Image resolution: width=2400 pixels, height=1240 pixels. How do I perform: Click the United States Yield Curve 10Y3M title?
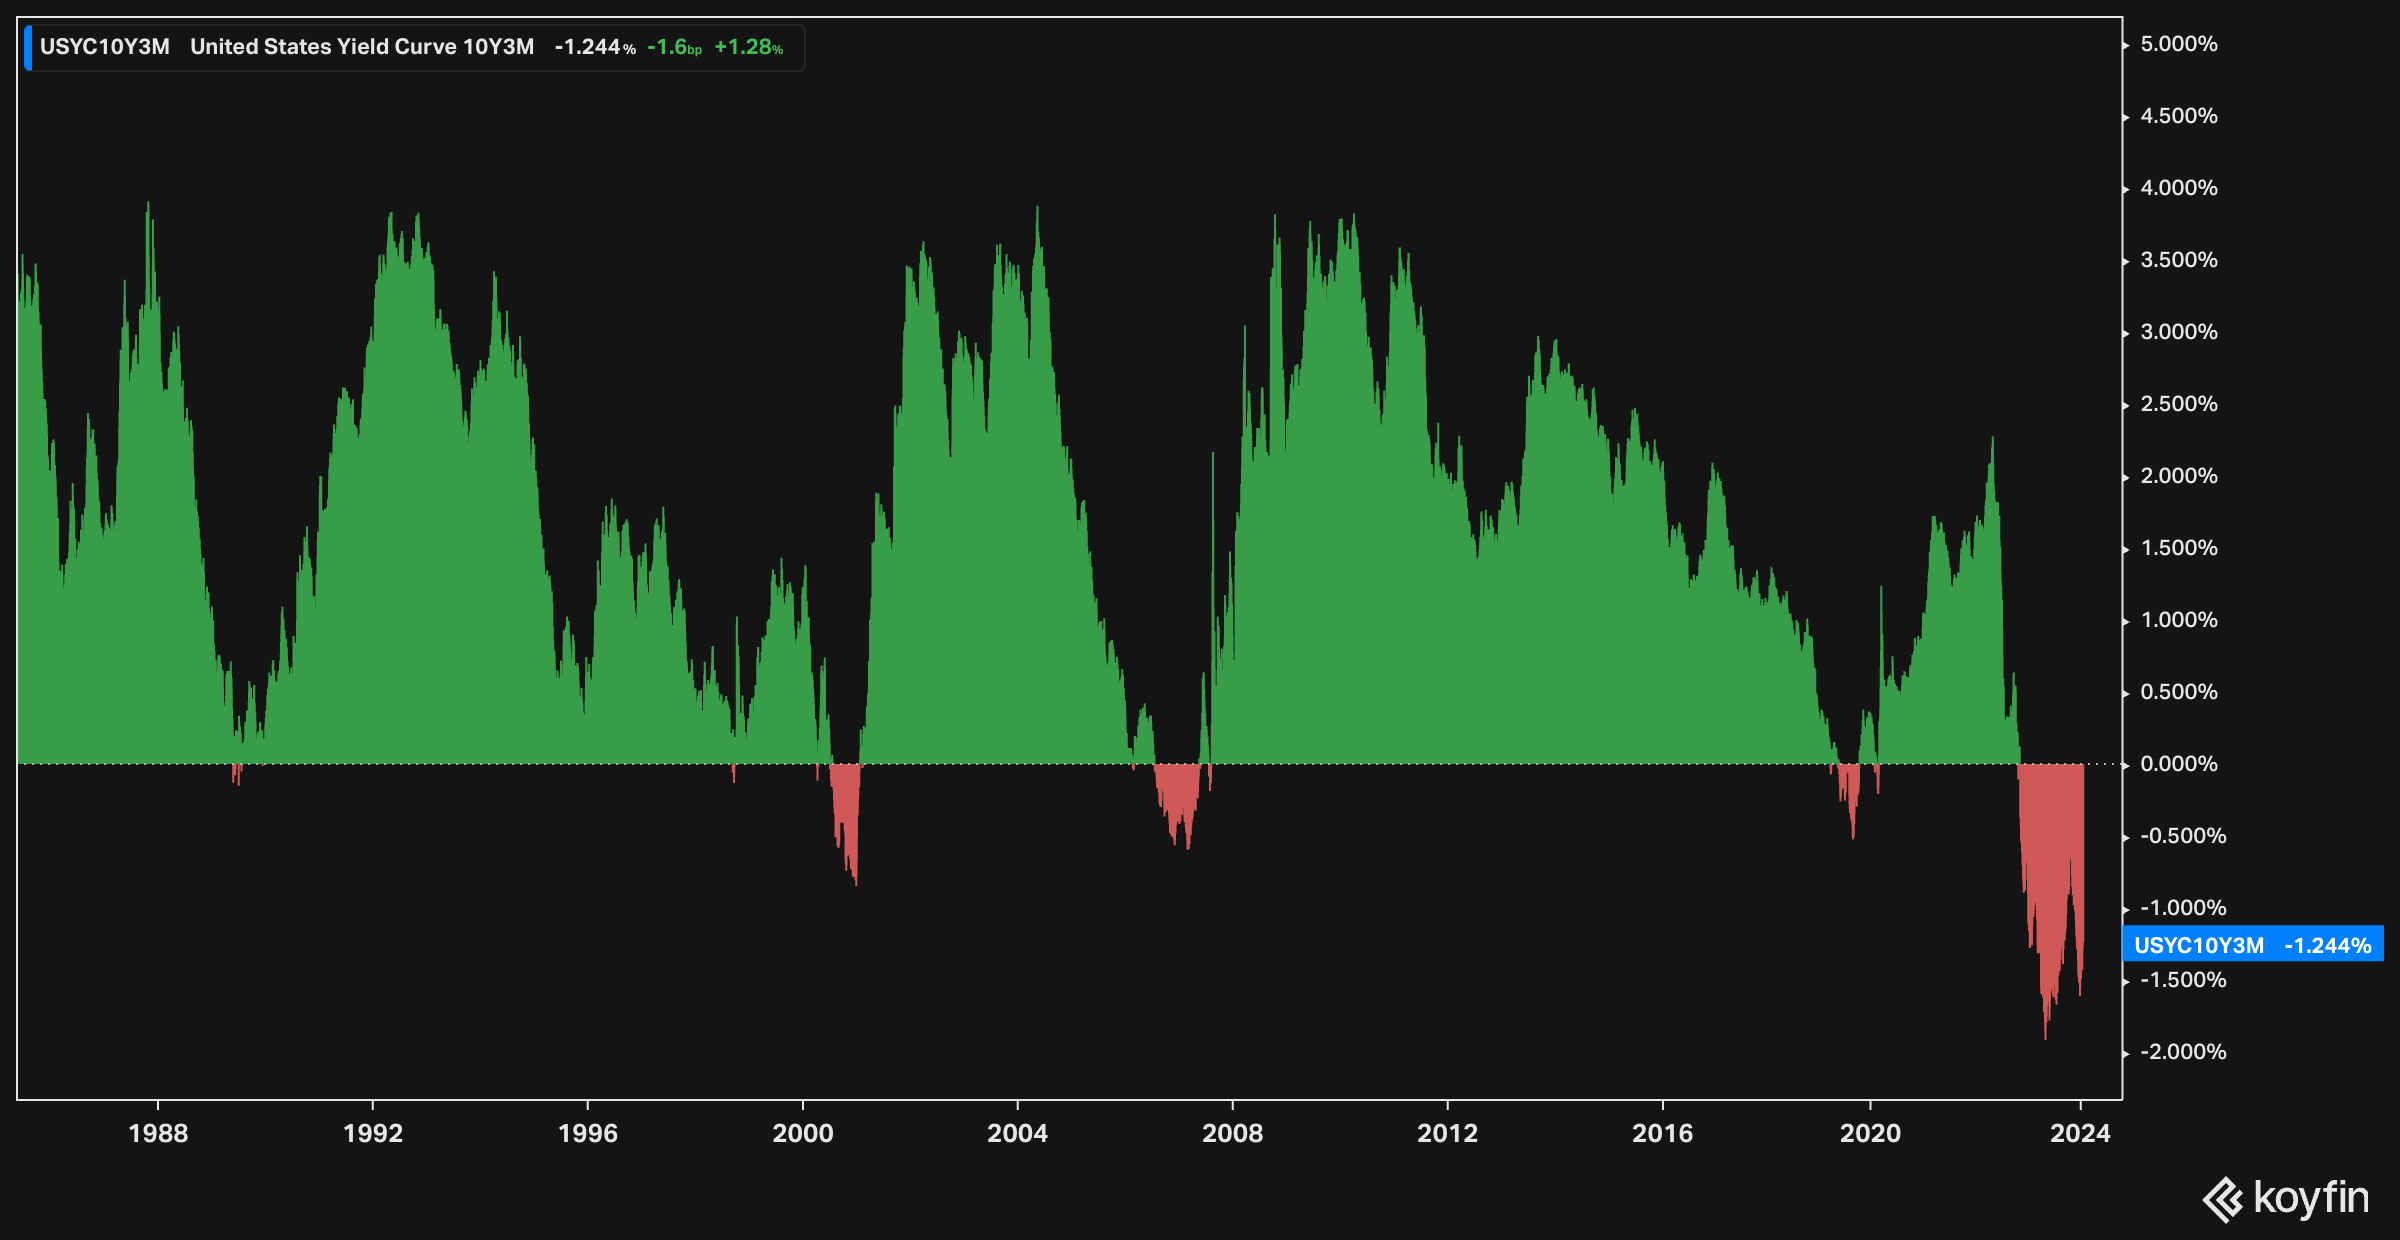362,47
